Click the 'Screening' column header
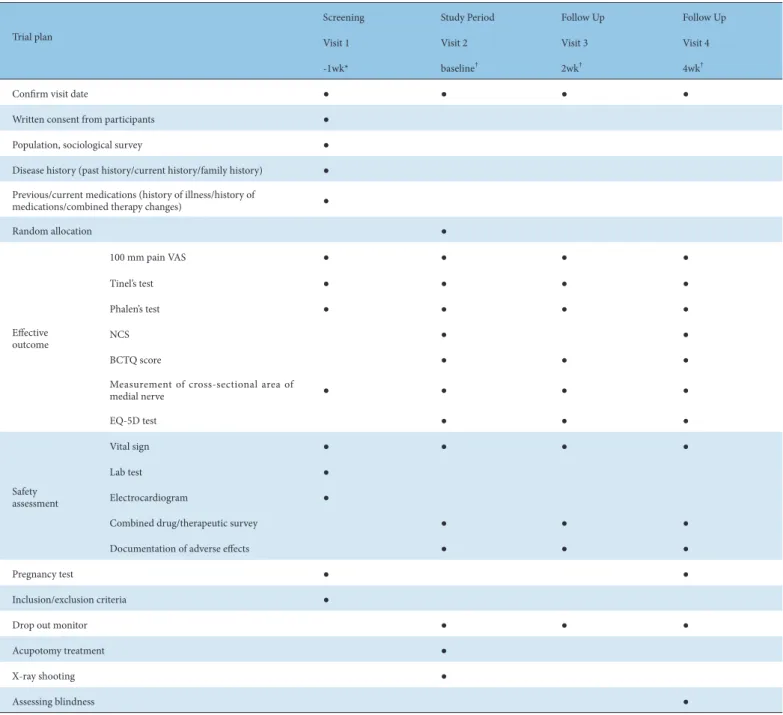Screen dimensions: 783x715 coord(344,17)
